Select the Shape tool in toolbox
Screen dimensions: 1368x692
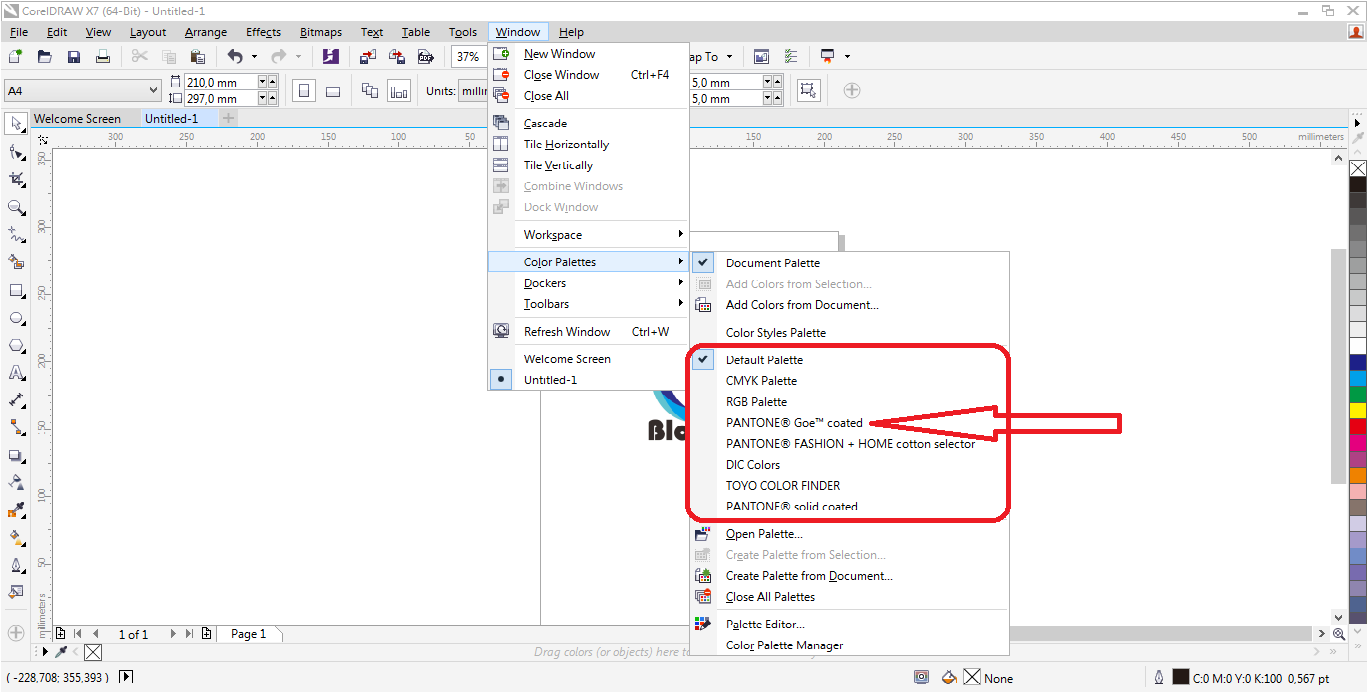pos(16,152)
